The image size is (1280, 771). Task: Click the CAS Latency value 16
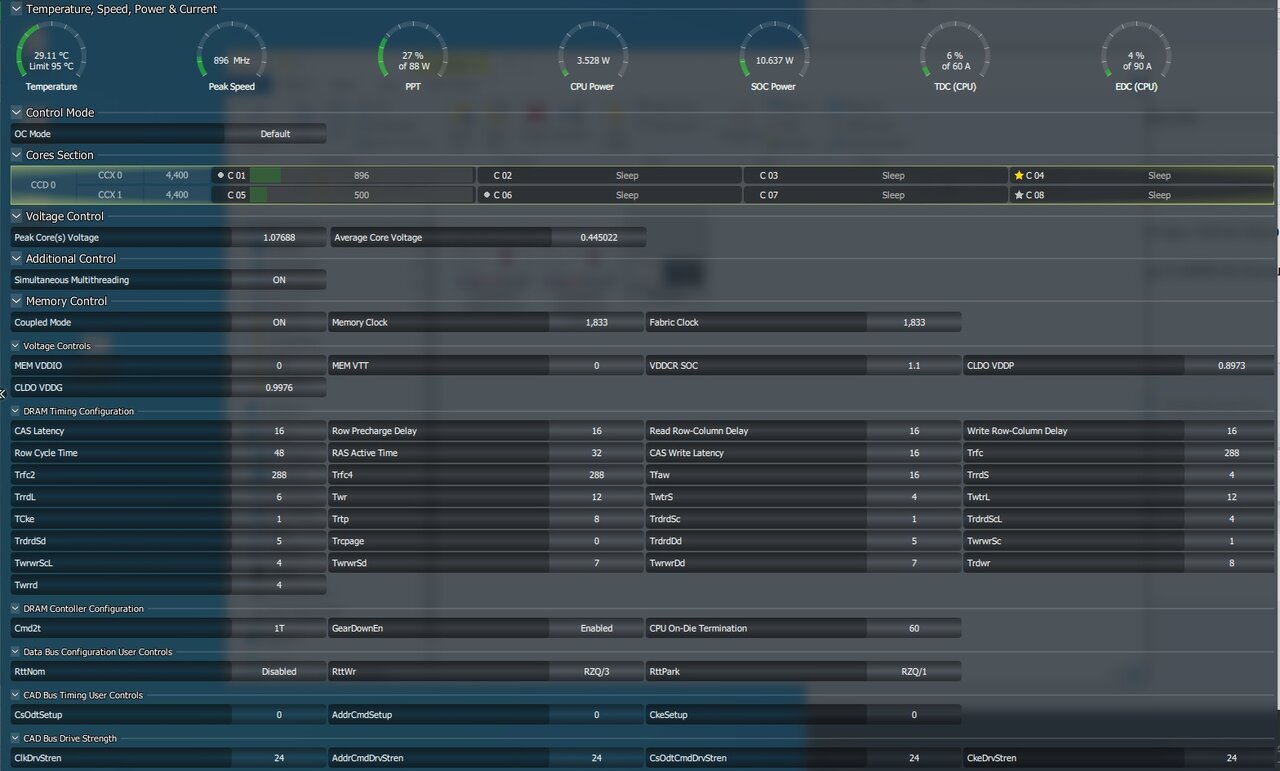[x=279, y=431]
